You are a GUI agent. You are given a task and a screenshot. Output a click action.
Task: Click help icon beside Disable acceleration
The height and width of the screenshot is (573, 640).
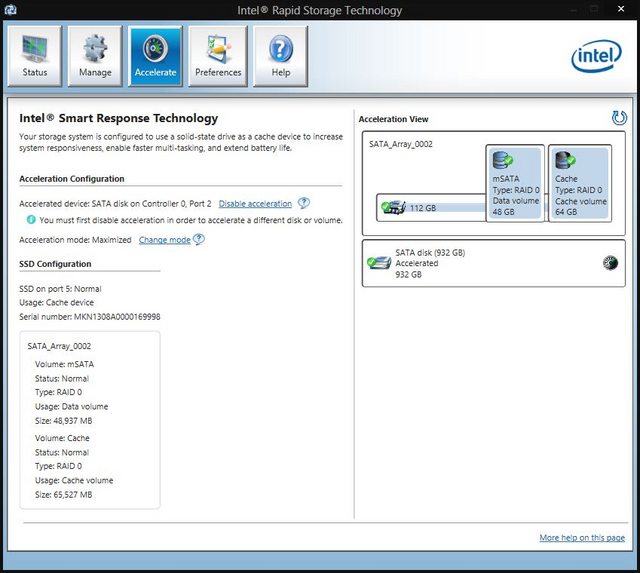(x=304, y=202)
